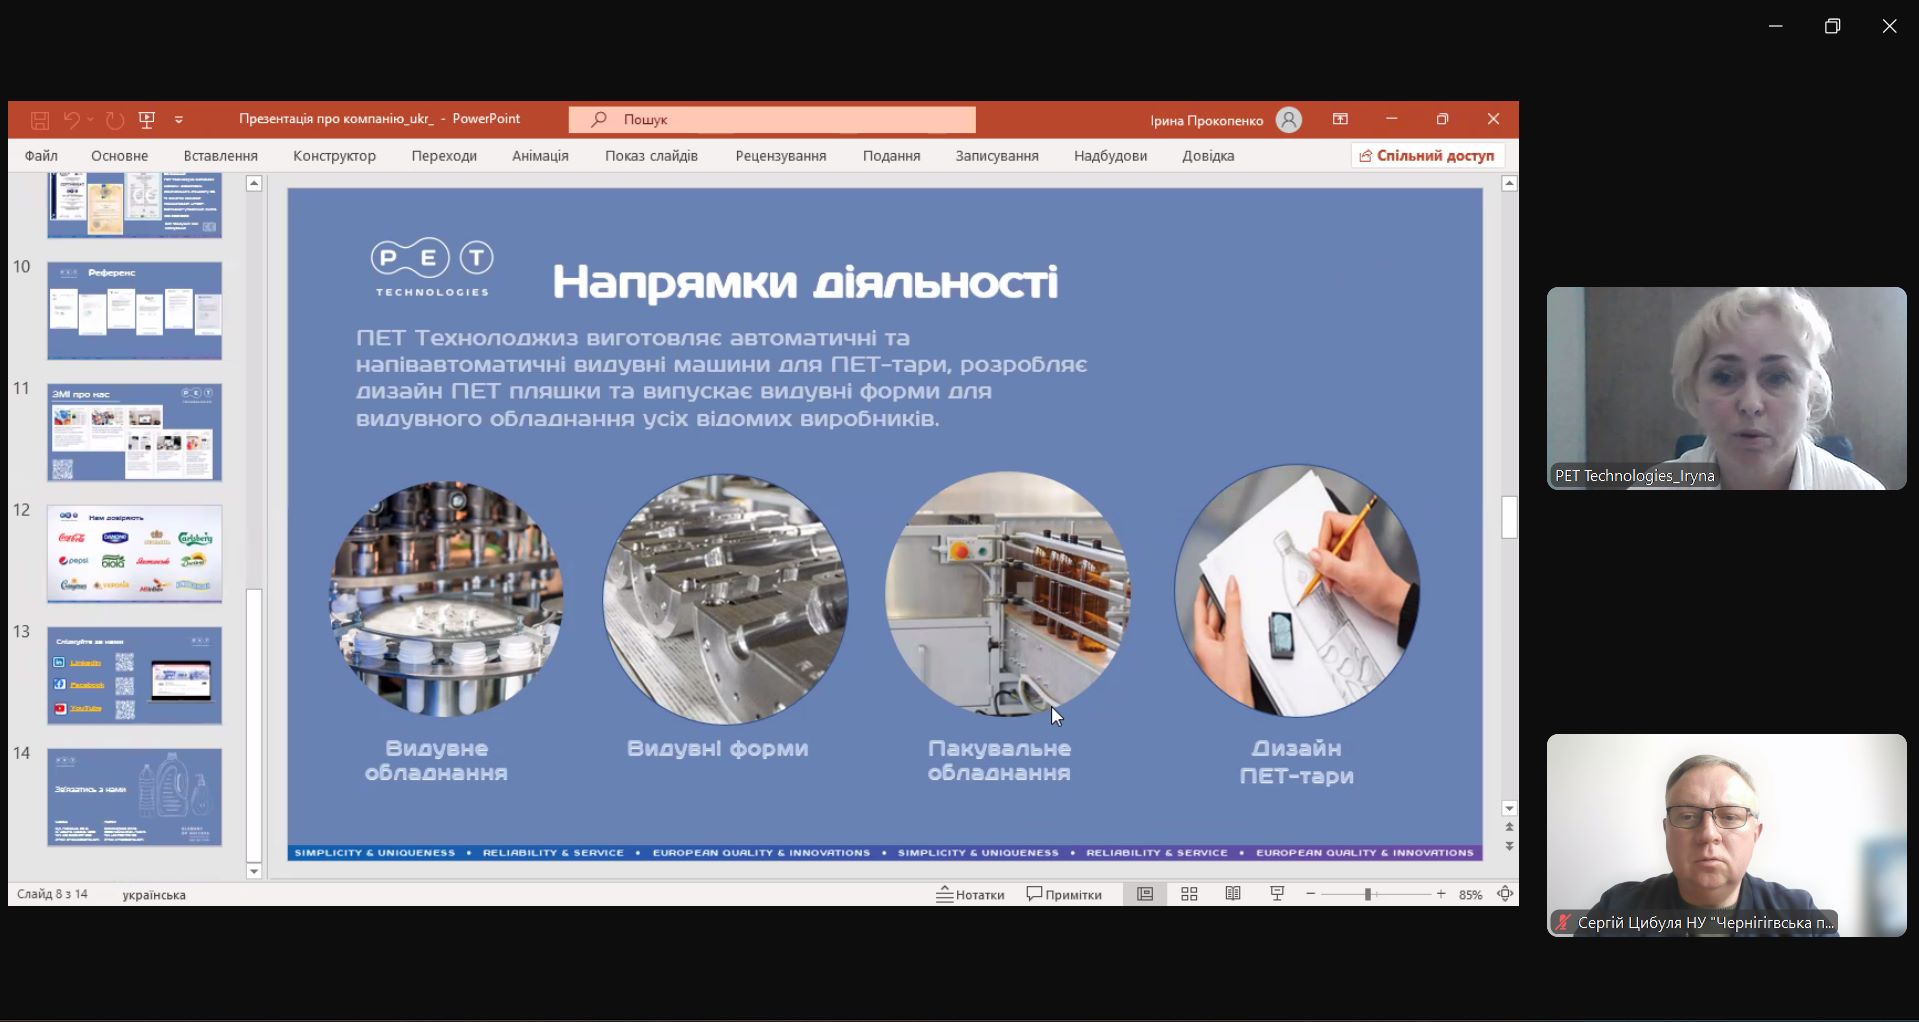Fit slide to current window icon

(x=1505, y=894)
